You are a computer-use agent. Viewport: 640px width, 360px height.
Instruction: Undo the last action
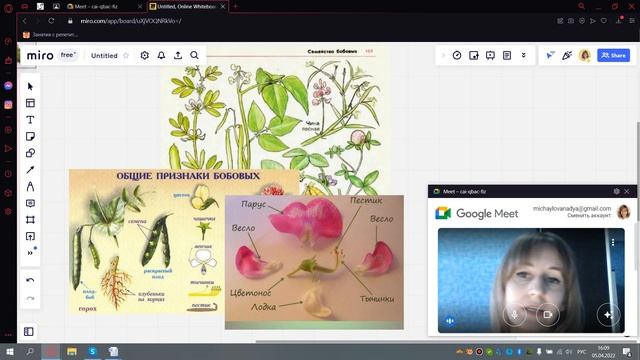30,280
